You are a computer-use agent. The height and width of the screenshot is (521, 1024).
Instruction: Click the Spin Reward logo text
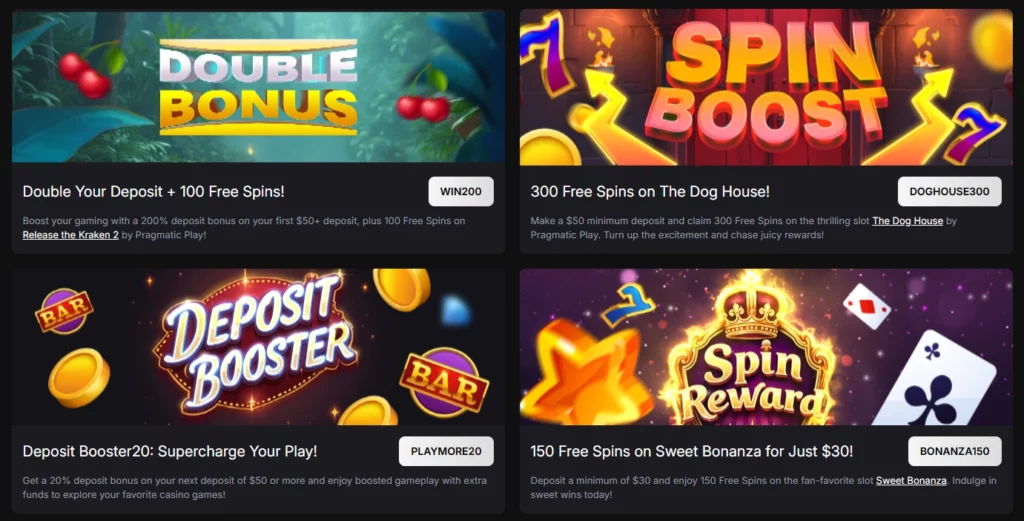click(x=753, y=384)
